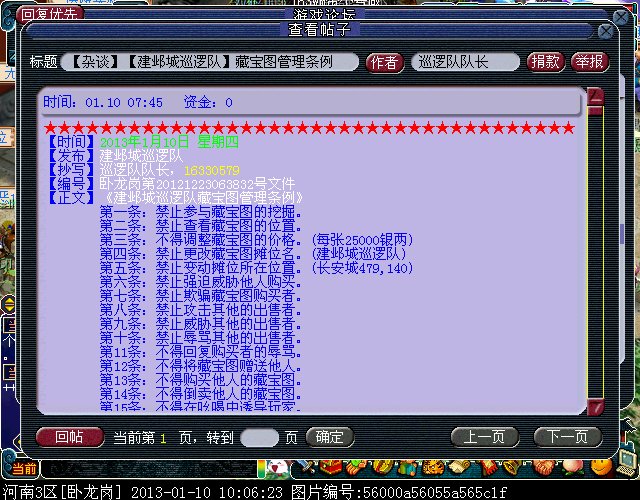Go to next page with 下一页

(567, 437)
